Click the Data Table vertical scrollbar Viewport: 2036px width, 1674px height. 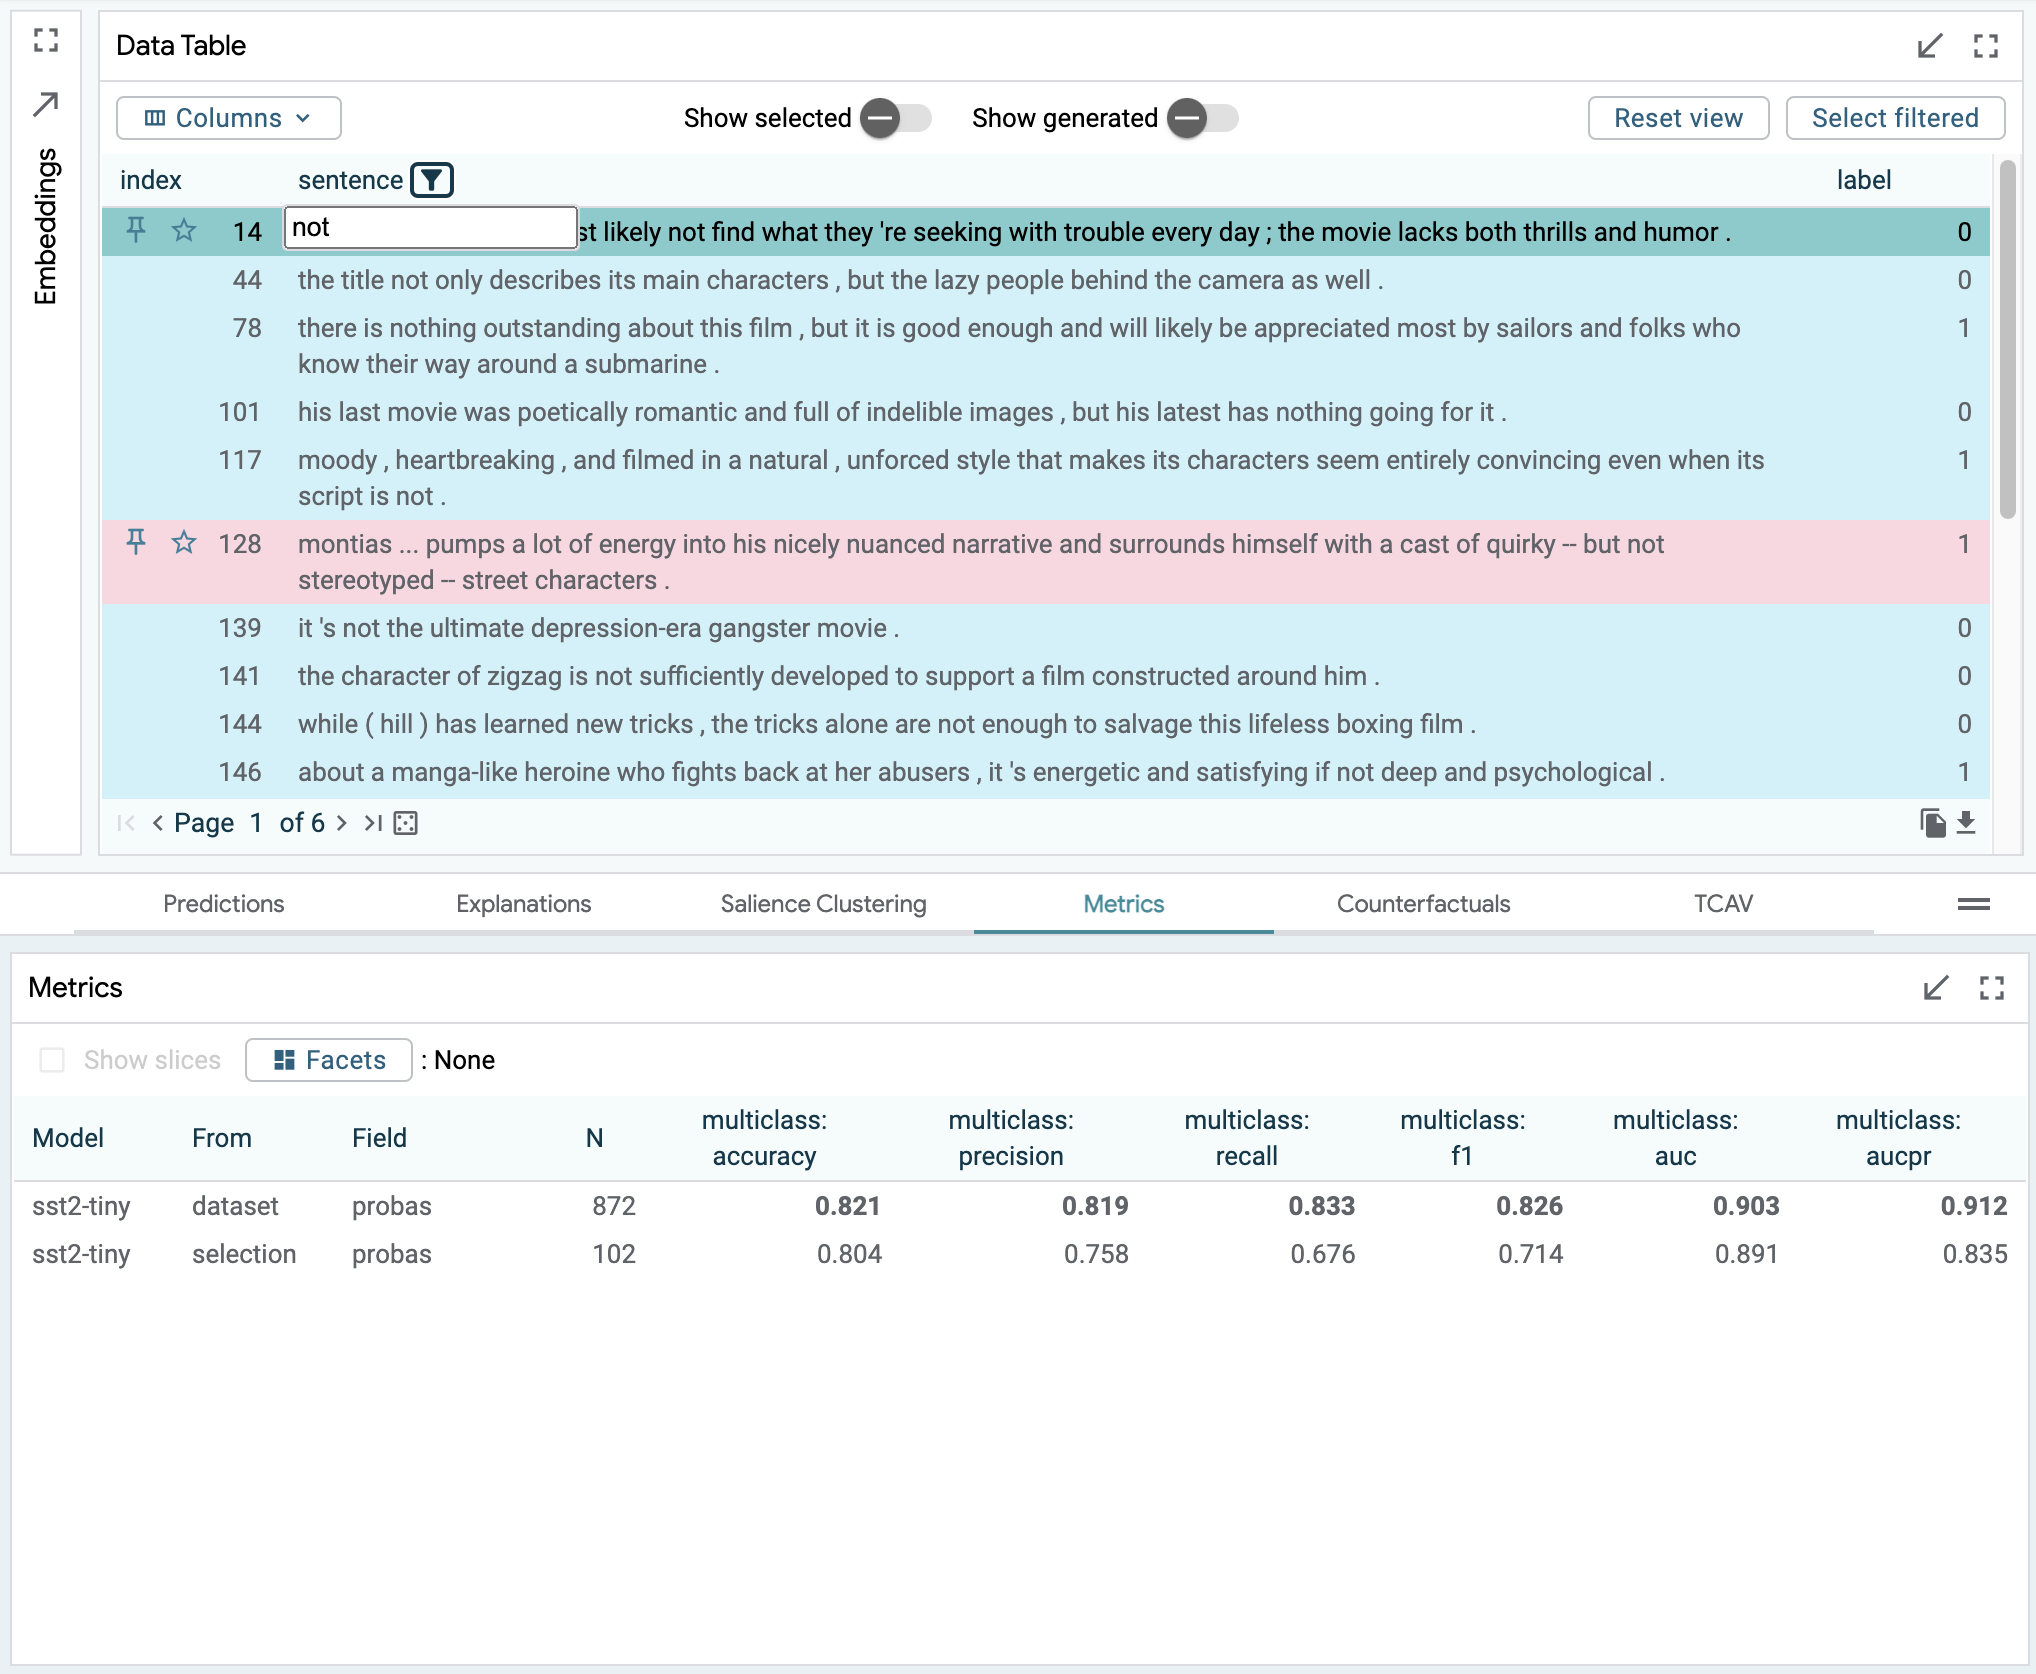tap(2008, 340)
